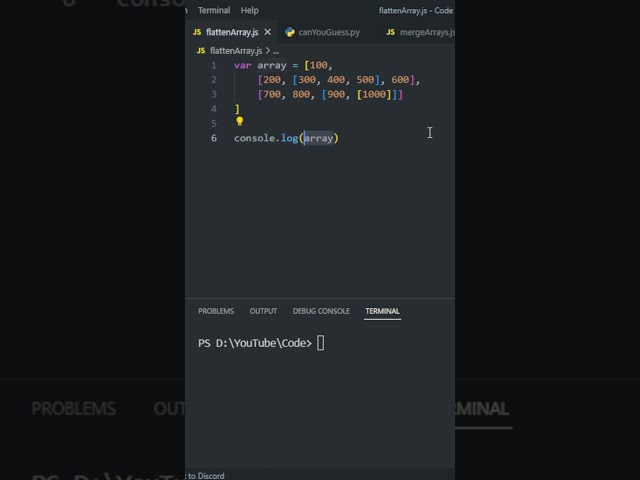Click the JS icon on the flattenArray.js tab
The width and height of the screenshot is (640, 480).
[x=197, y=32]
